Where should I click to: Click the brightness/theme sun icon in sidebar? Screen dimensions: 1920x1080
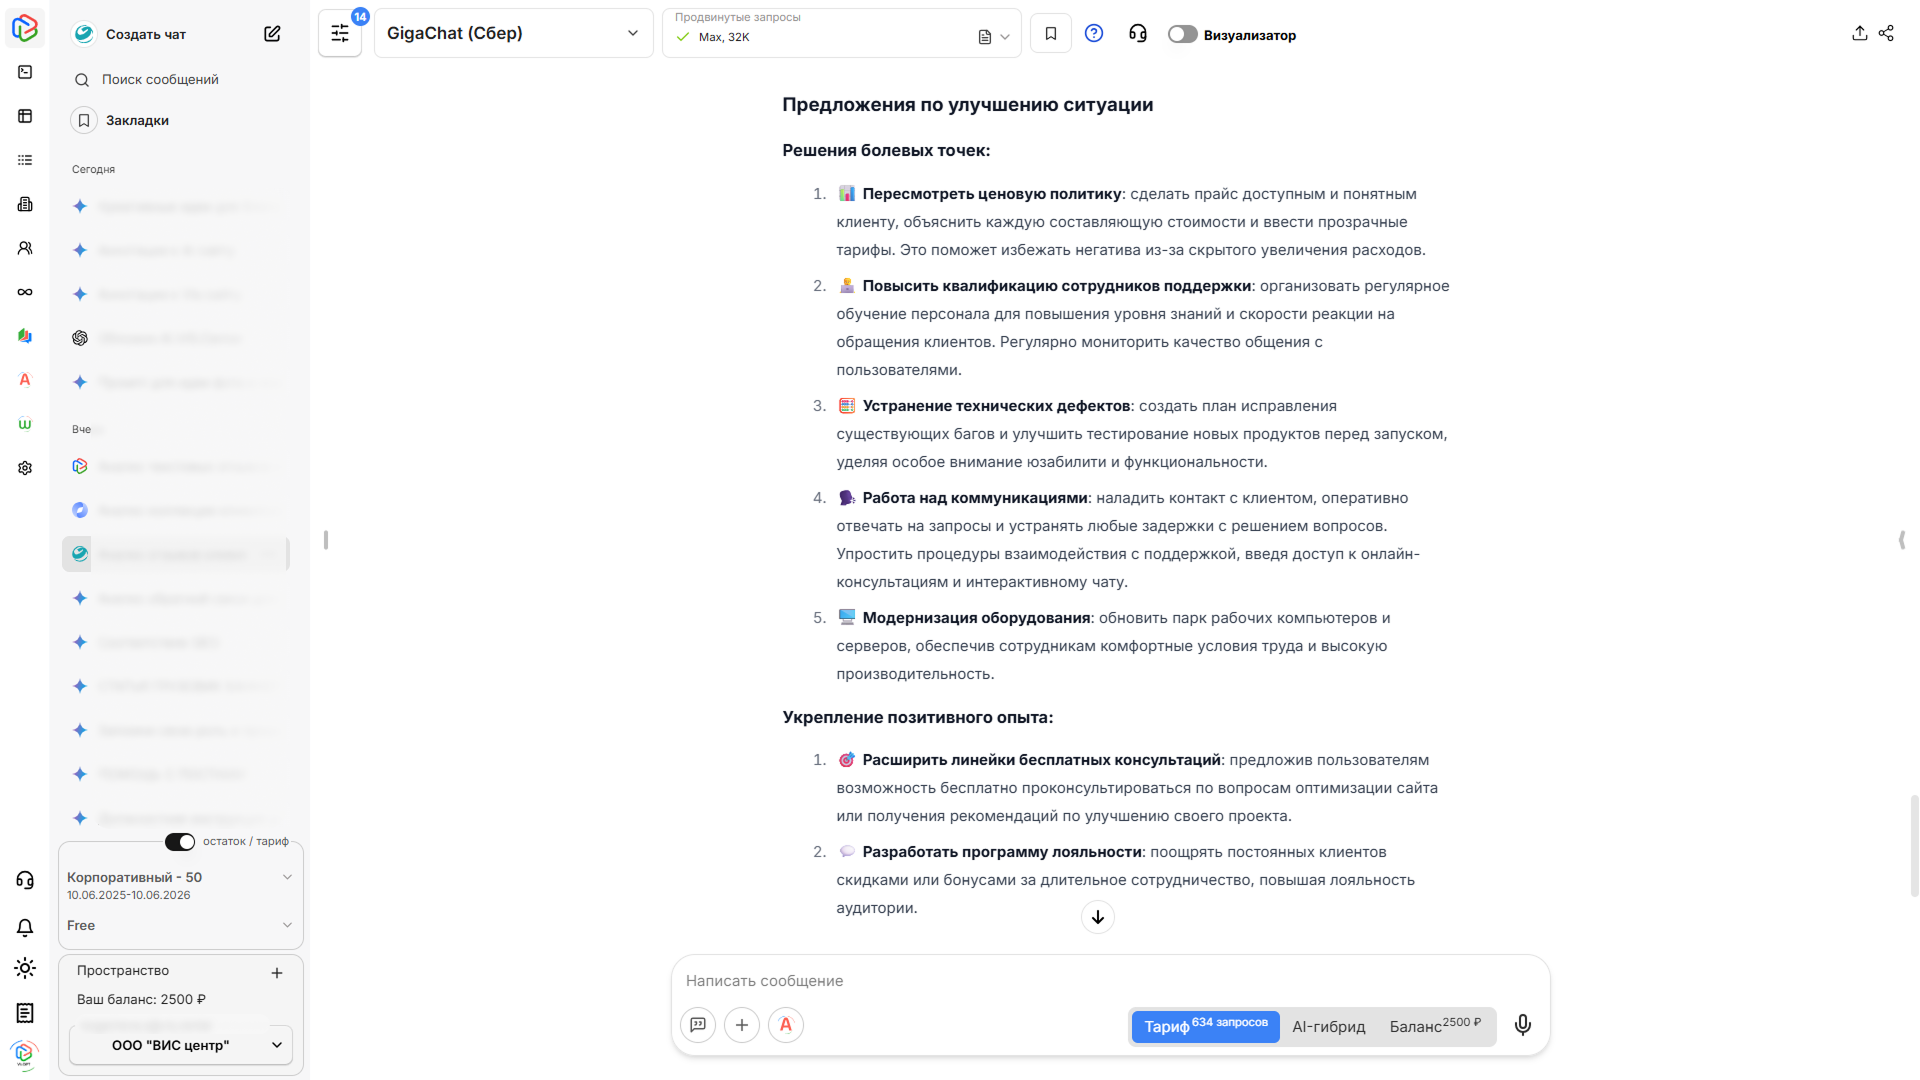(x=24, y=968)
